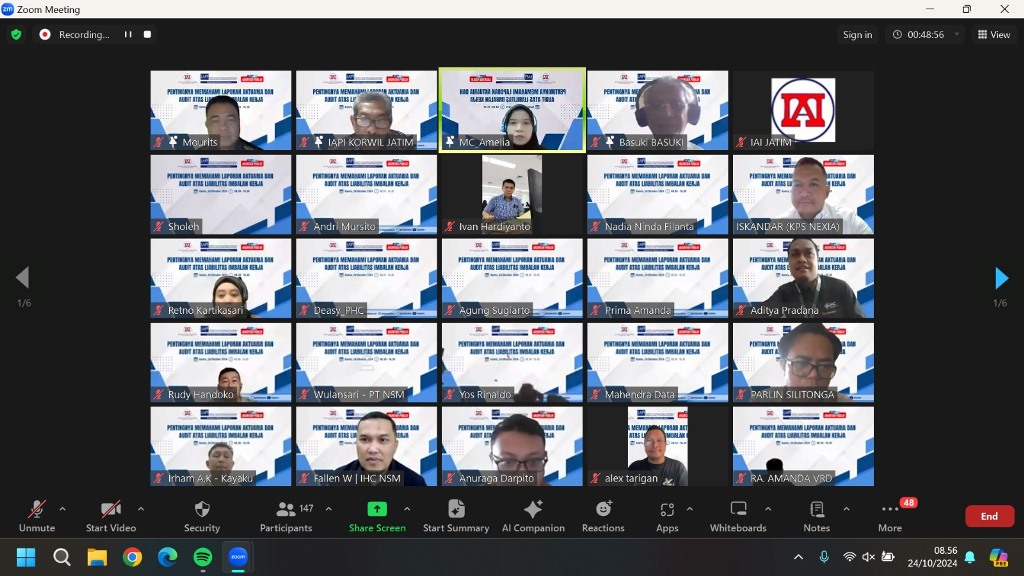Open the Security shield options

pos(201,515)
